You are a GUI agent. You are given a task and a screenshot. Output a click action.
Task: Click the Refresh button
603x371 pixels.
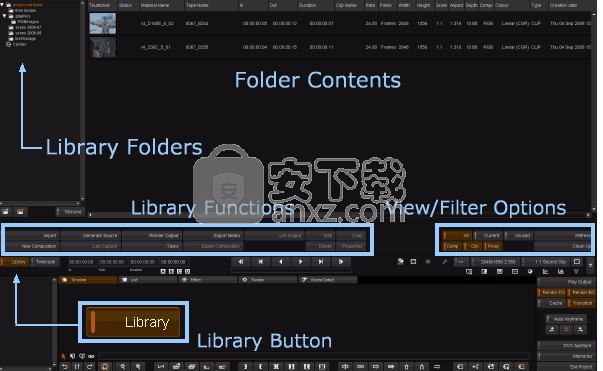point(564,235)
